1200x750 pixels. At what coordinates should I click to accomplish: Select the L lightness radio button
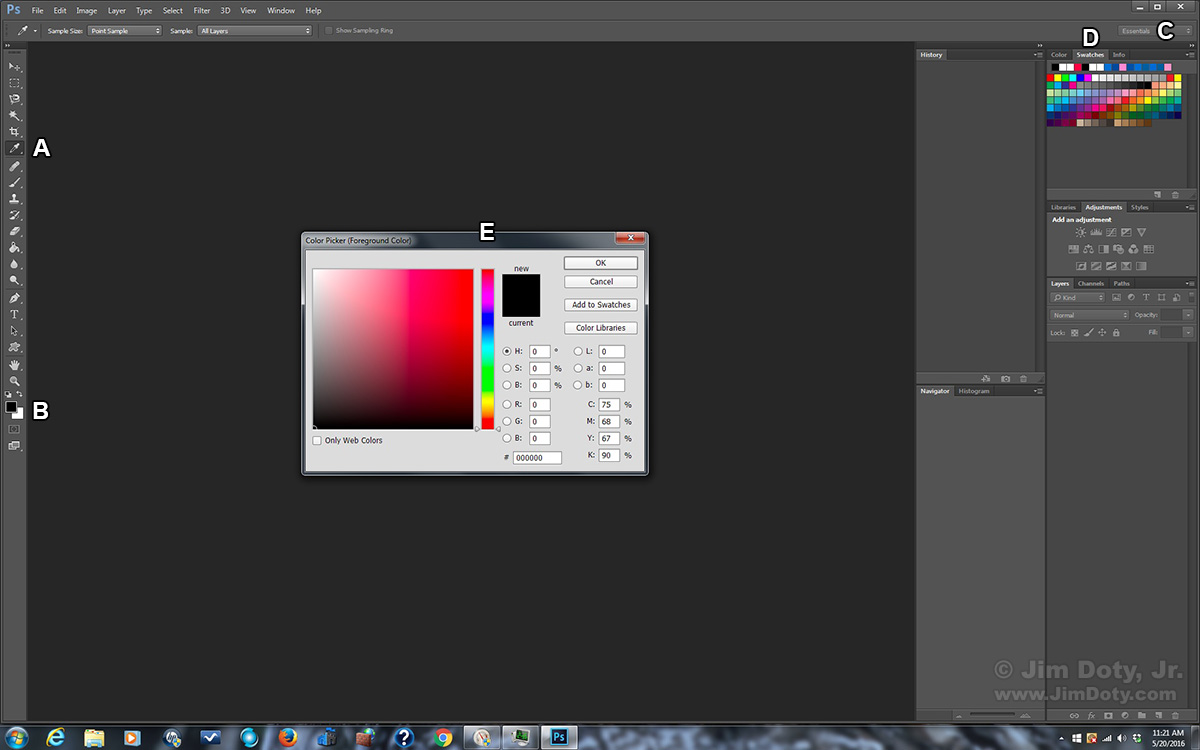click(x=578, y=352)
